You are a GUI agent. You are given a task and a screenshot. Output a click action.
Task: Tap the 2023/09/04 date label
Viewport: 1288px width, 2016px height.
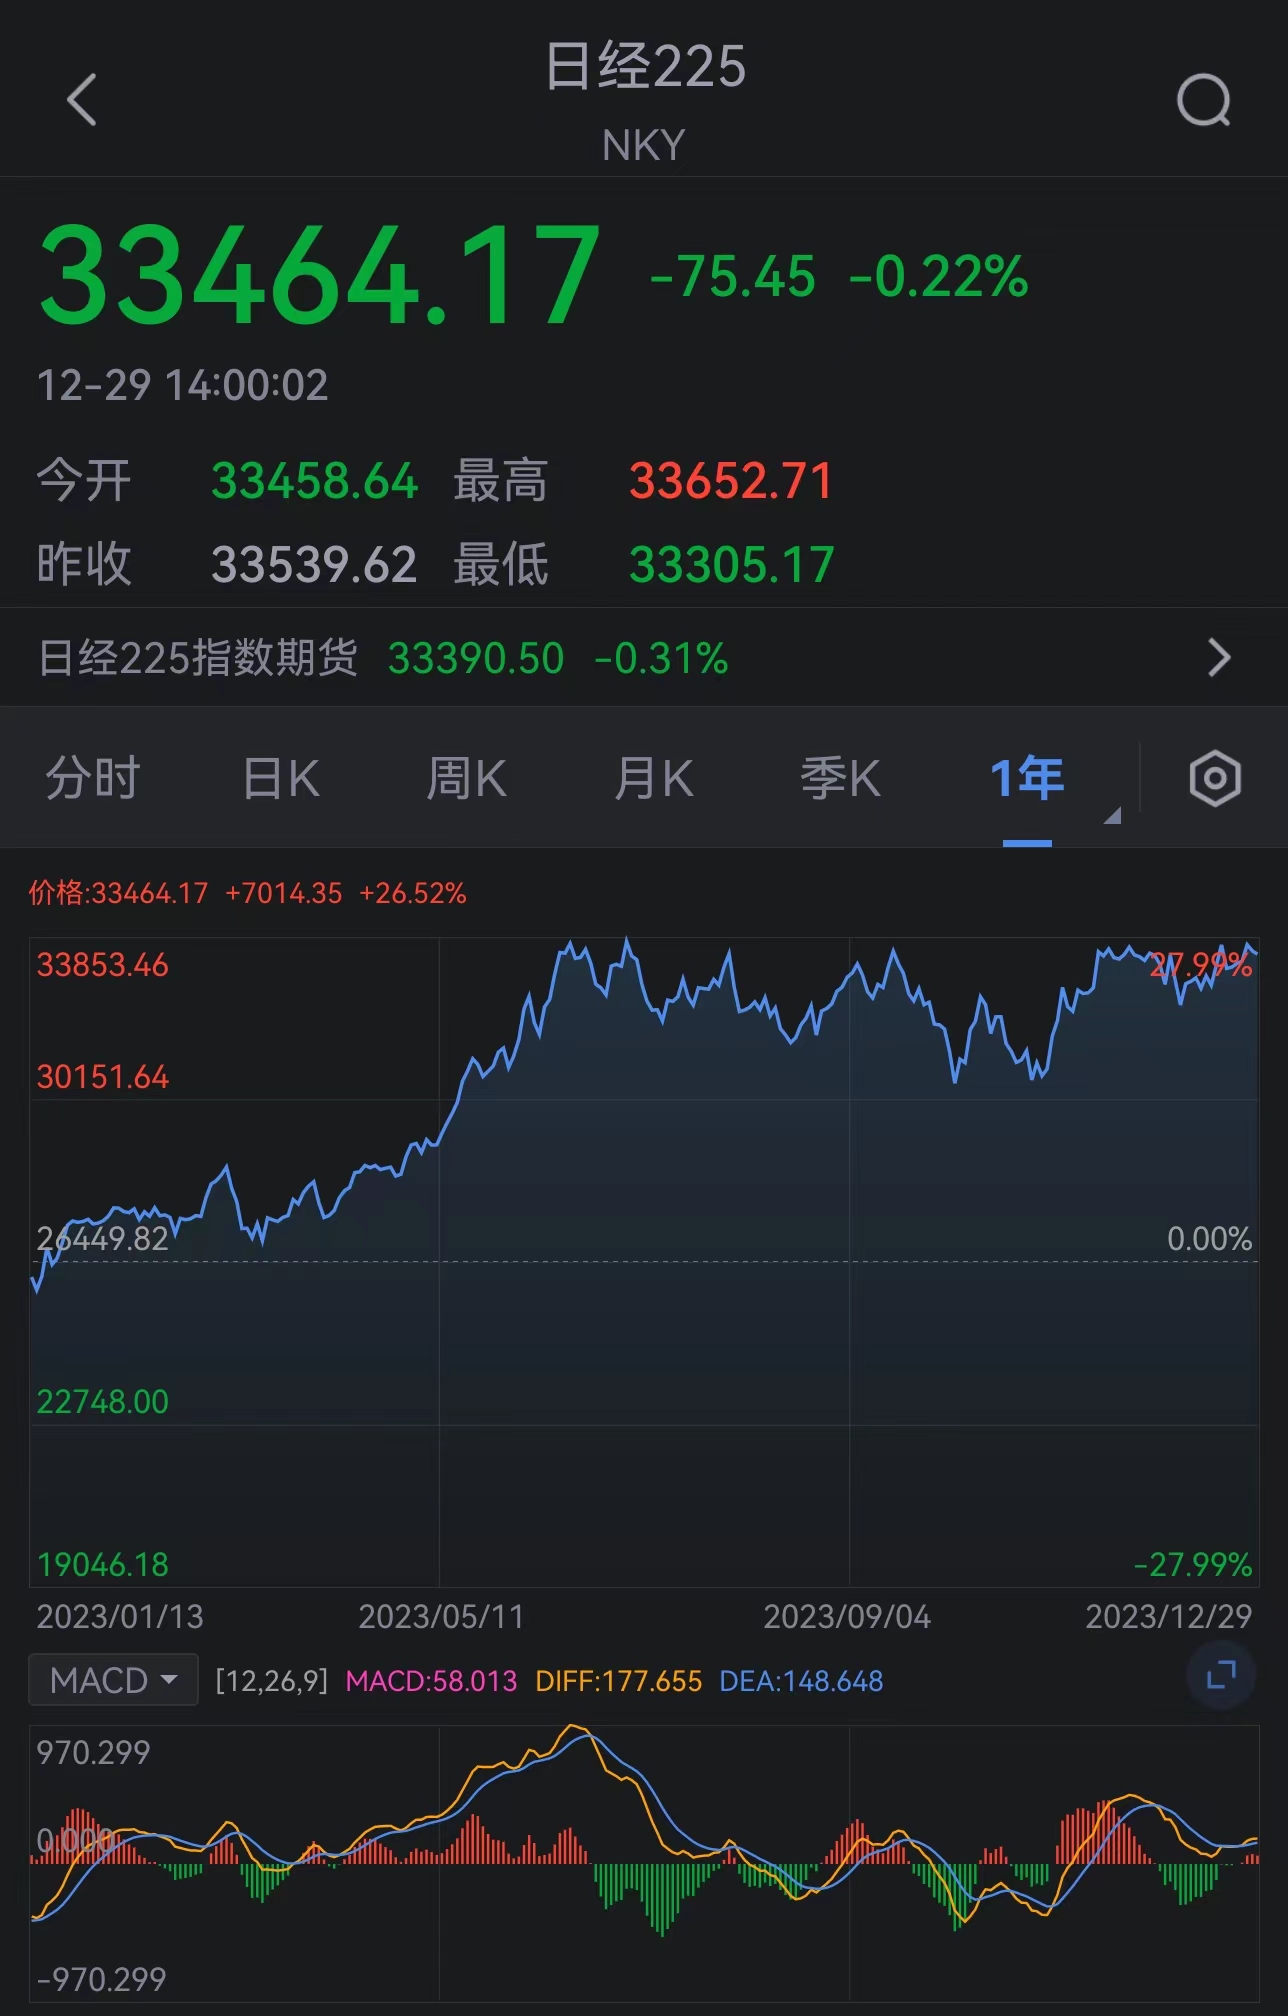pyautogui.click(x=847, y=1617)
